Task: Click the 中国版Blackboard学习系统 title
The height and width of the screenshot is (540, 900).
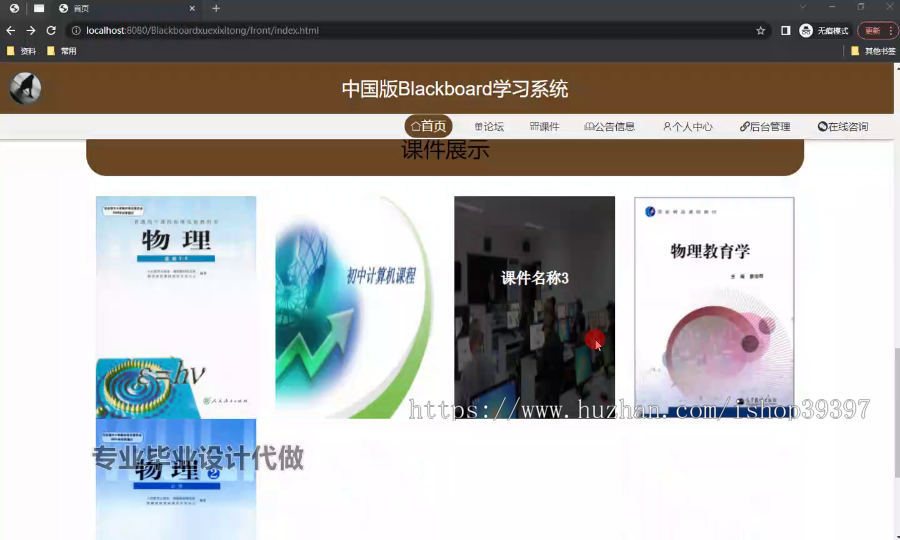Action: point(455,89)
